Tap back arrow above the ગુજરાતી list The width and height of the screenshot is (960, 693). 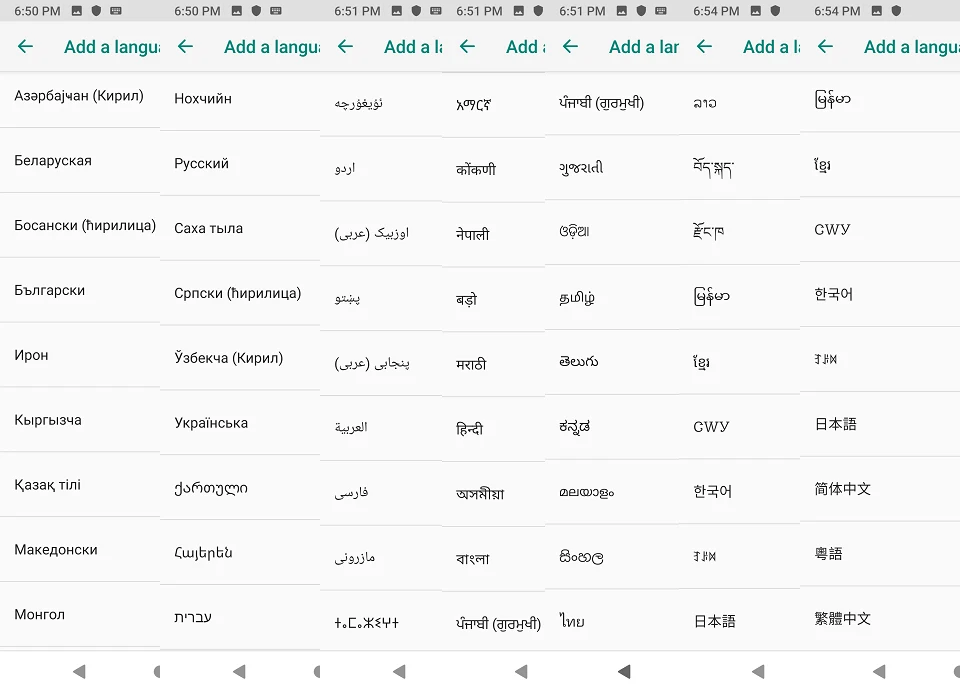coord(570,47)
